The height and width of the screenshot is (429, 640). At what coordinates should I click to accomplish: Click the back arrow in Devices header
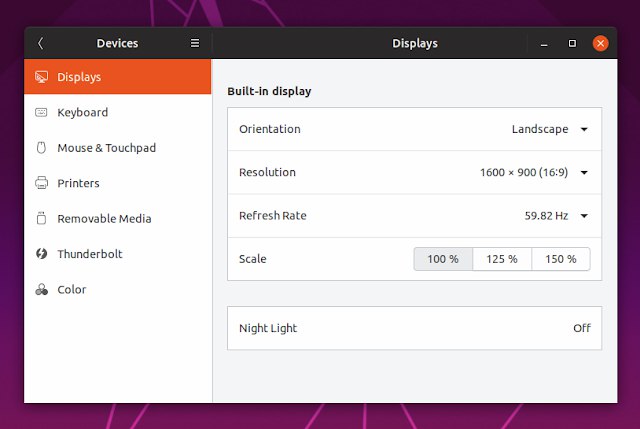click(x=40, y=43)
